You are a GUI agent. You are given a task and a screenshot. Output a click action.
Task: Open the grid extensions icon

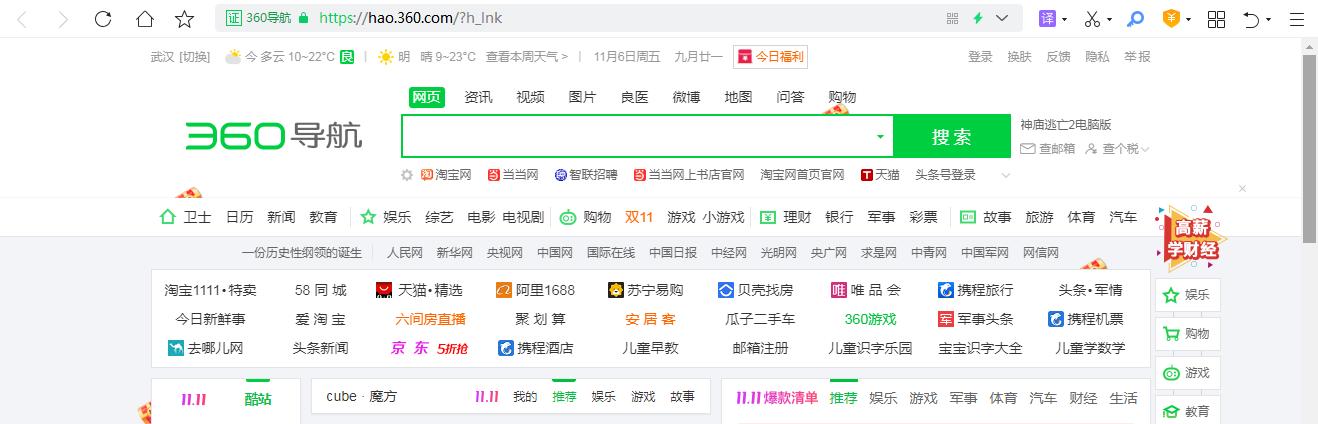coord(1217,19)
